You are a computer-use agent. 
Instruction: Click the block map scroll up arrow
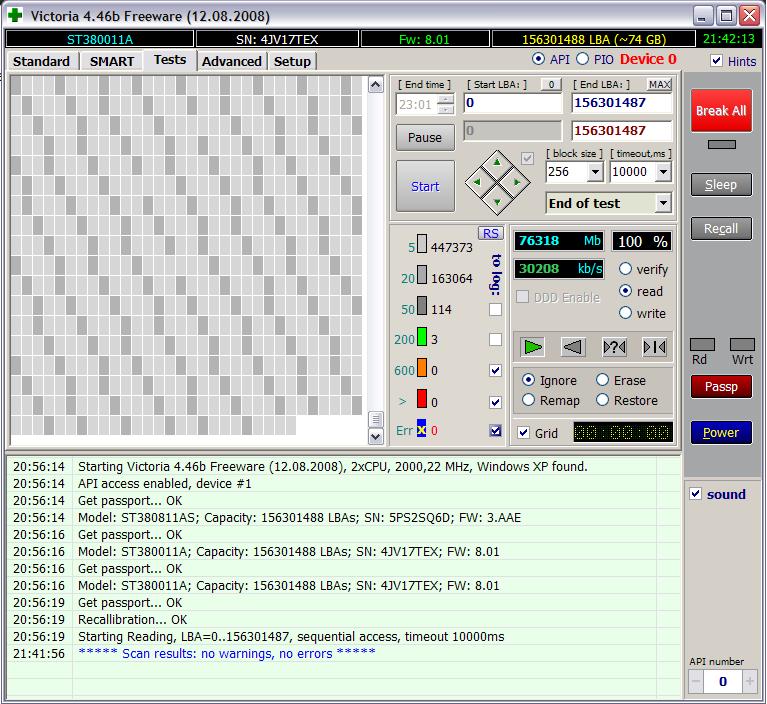(x=376, y=85)
